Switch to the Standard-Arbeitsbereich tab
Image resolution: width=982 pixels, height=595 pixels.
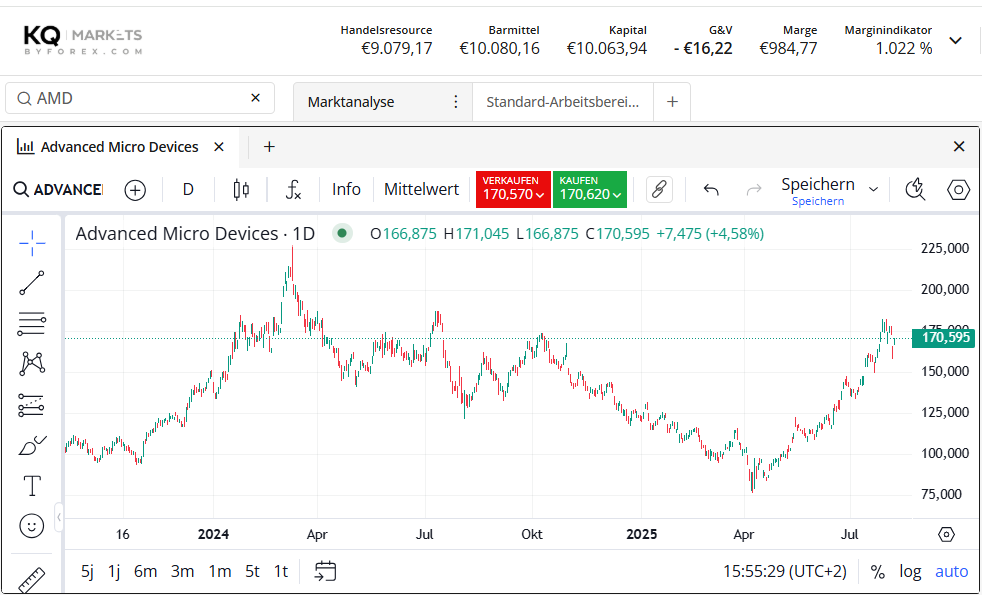tap(562, 102)
